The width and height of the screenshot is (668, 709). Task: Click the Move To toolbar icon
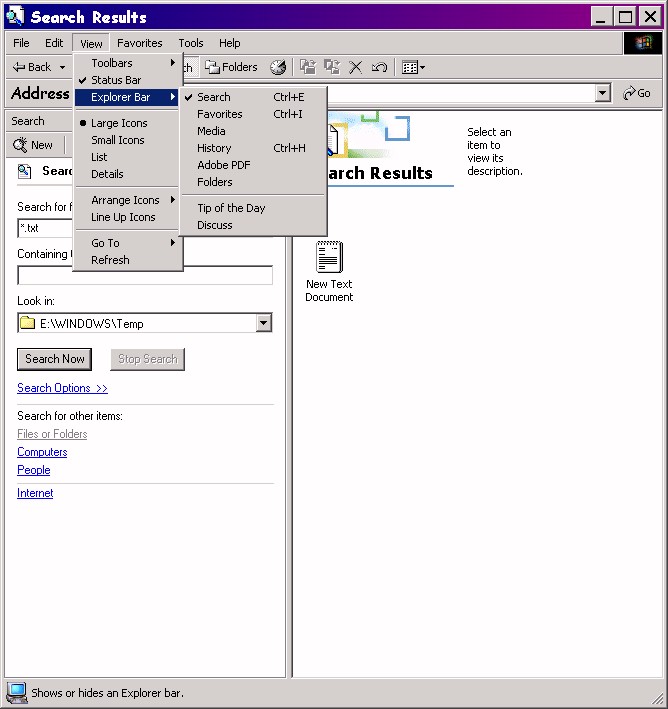click(x=308, y=67)
